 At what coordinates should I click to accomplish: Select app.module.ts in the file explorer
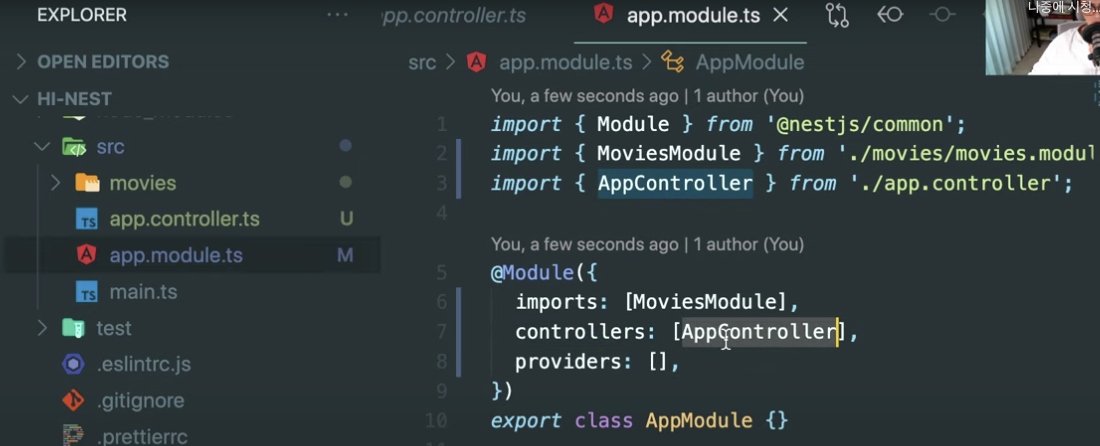(176, 255)
